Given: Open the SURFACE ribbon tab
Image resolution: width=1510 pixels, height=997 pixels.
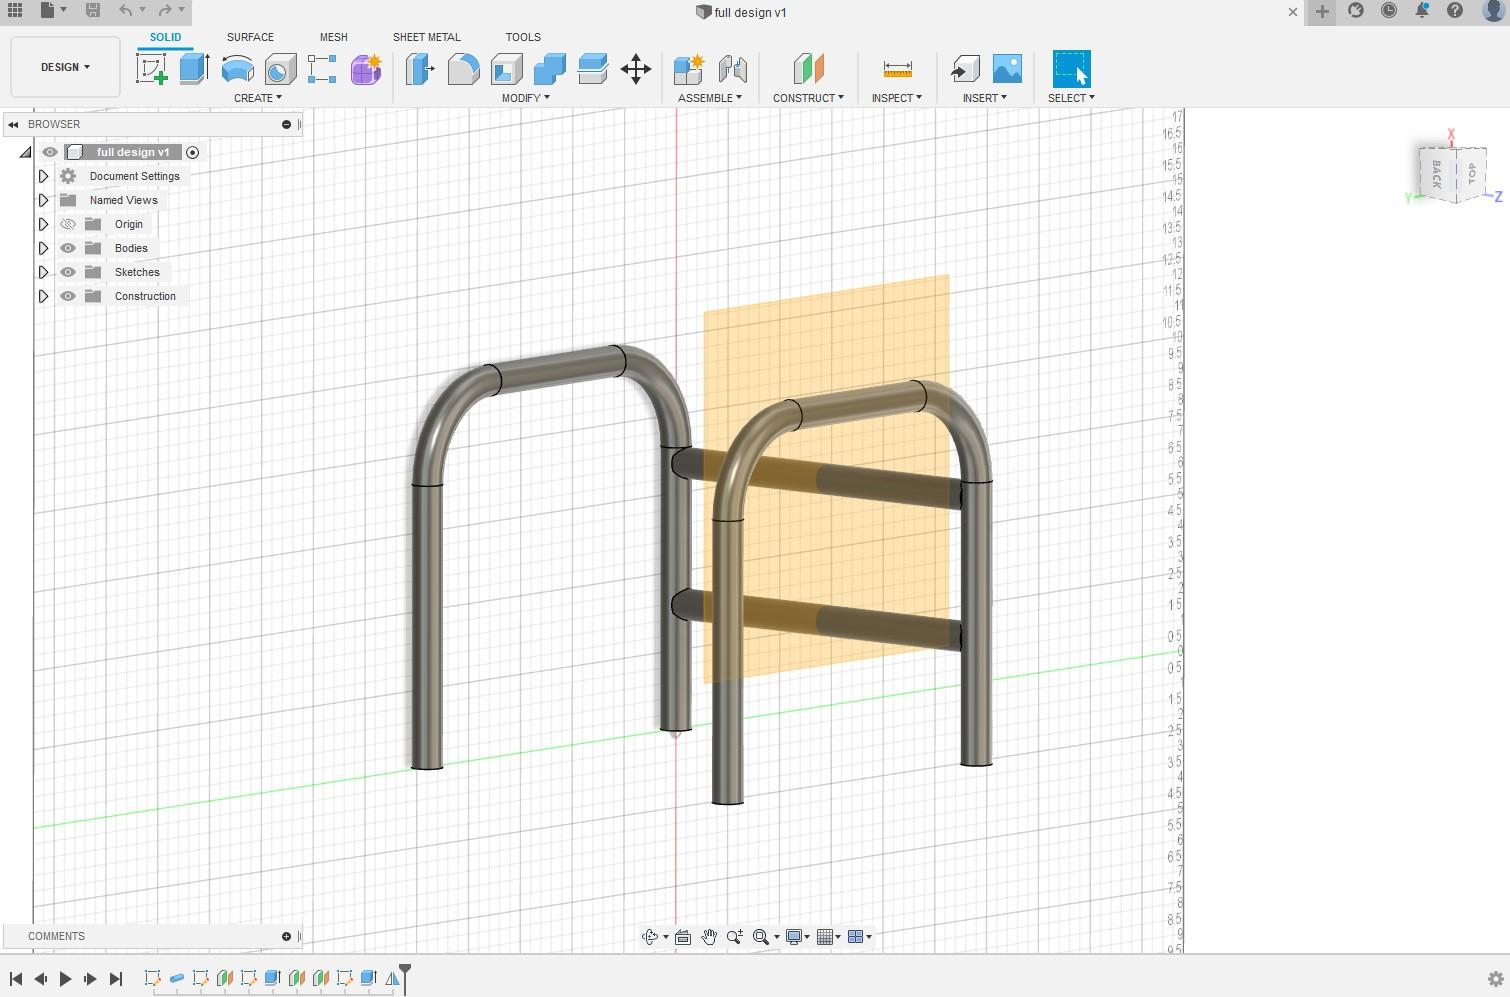Looking at the screenshot, I should (249, 37).
